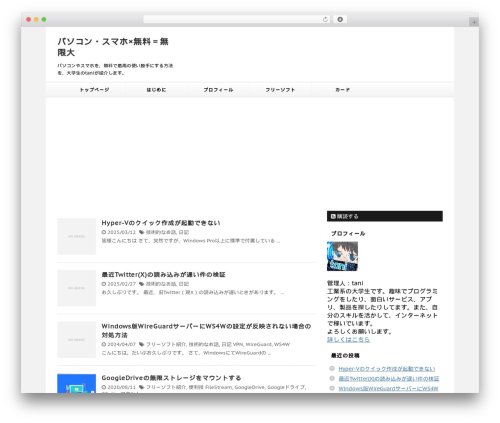Click the Twitter(X) article thumbnail placeholder
This screenshot has width=500, height=423.
tap(76, 288)
